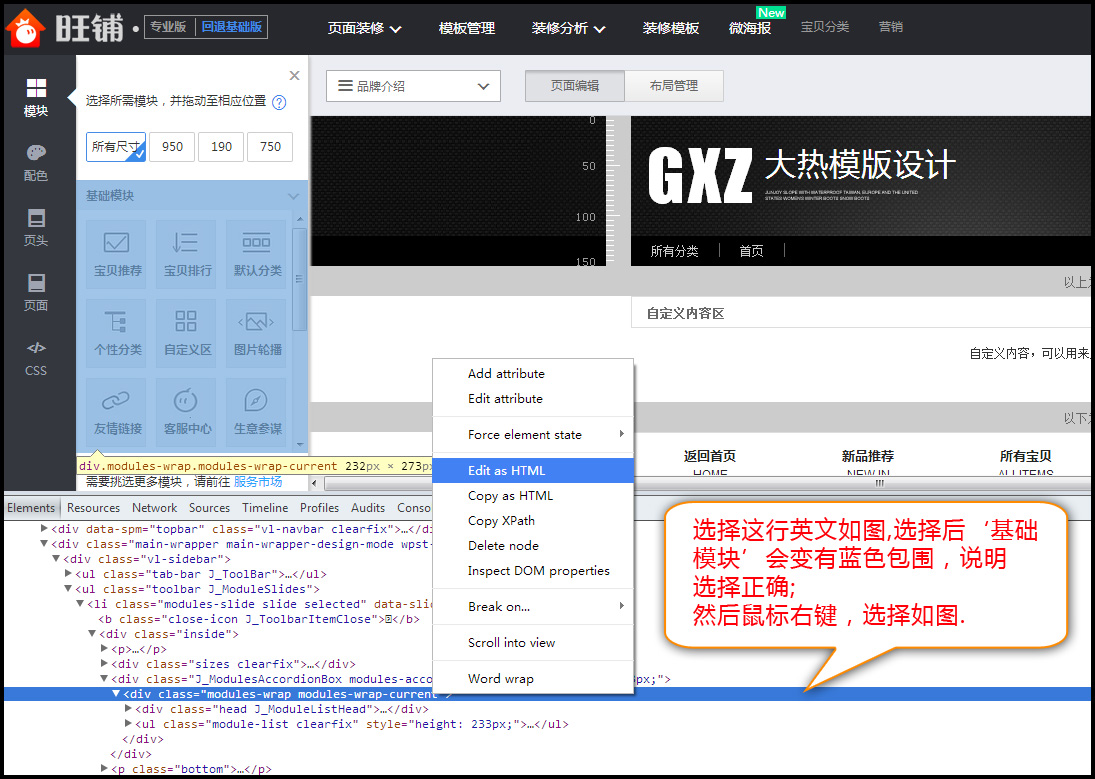Select the 宝贝排行 module icon
The image size is (1095, 779).
click(x=186, y=254)
